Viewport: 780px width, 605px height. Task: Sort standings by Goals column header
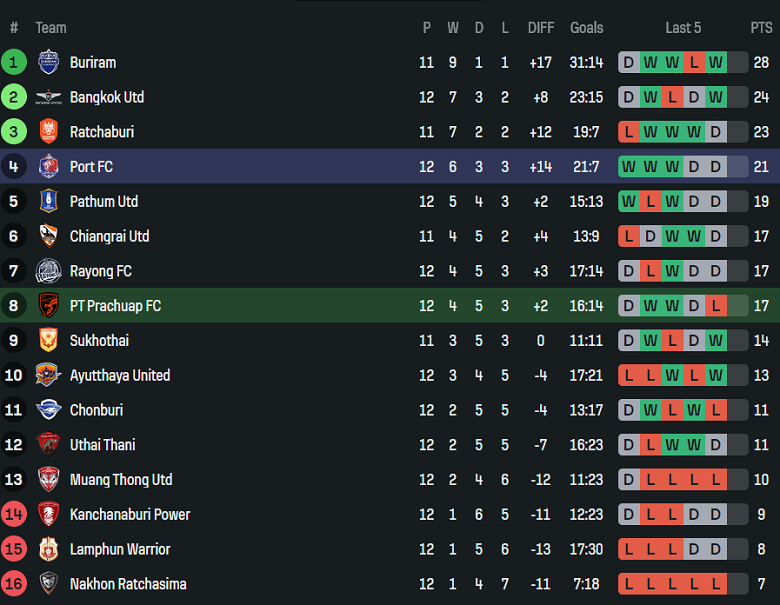point(587,28)
